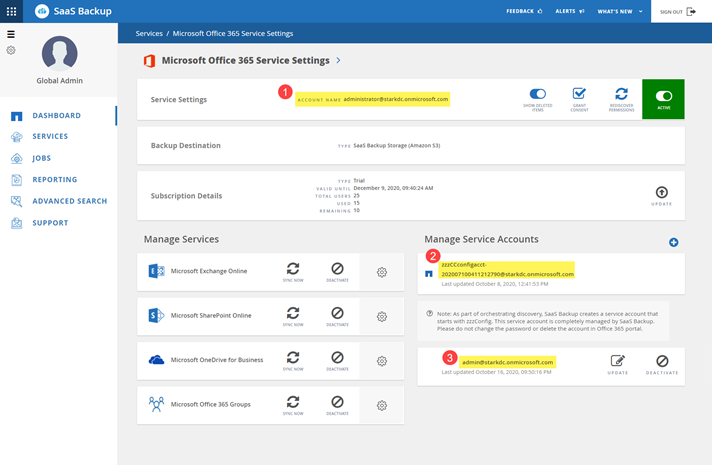Click Services breadcrumb link
This screenshot has height=466, width=712.
tap(150, 33)
